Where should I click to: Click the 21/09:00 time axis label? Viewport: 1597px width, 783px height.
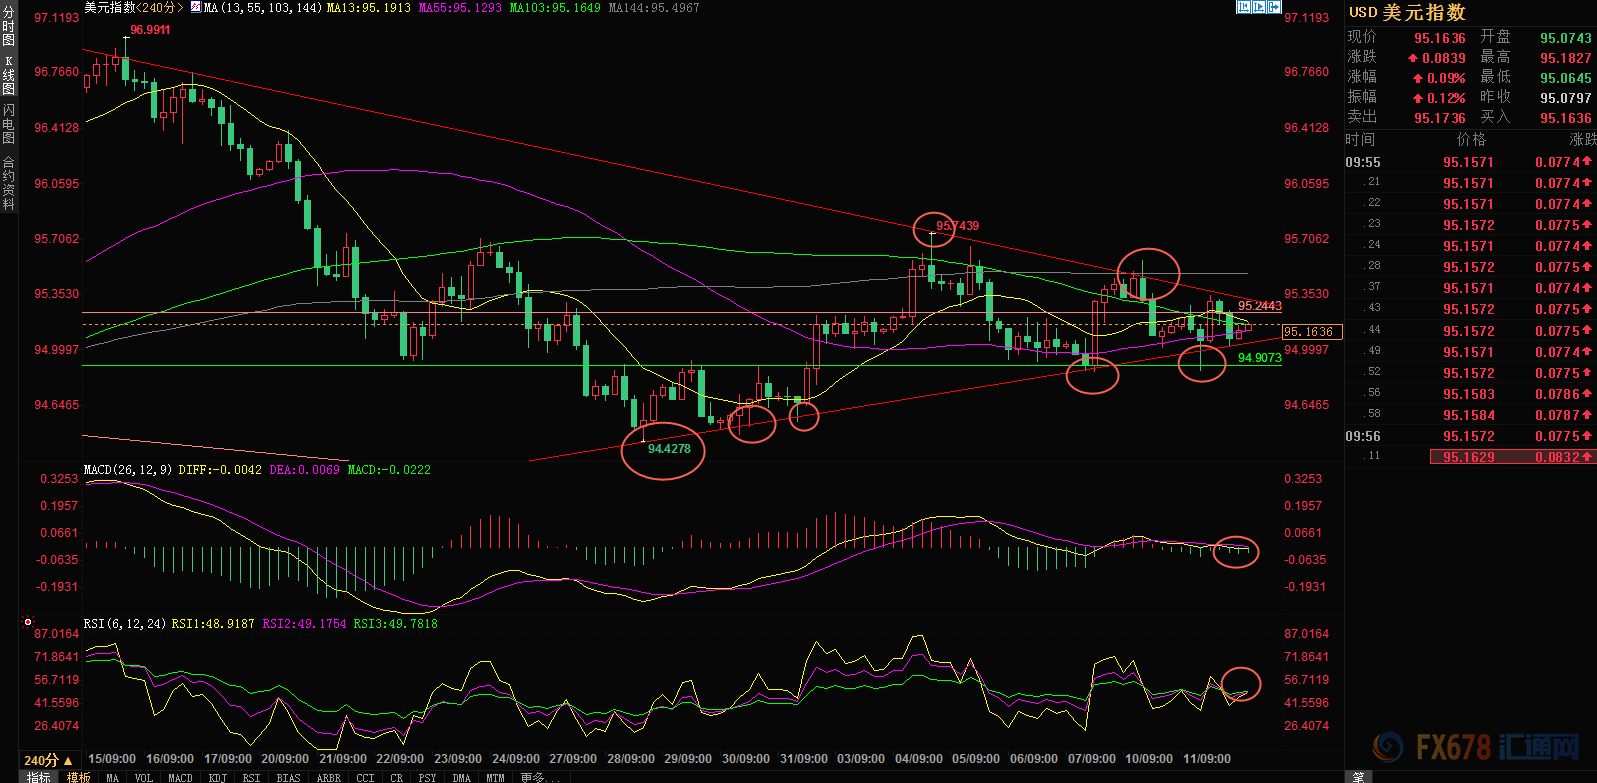pyautogui.click(x=342, y=759)
